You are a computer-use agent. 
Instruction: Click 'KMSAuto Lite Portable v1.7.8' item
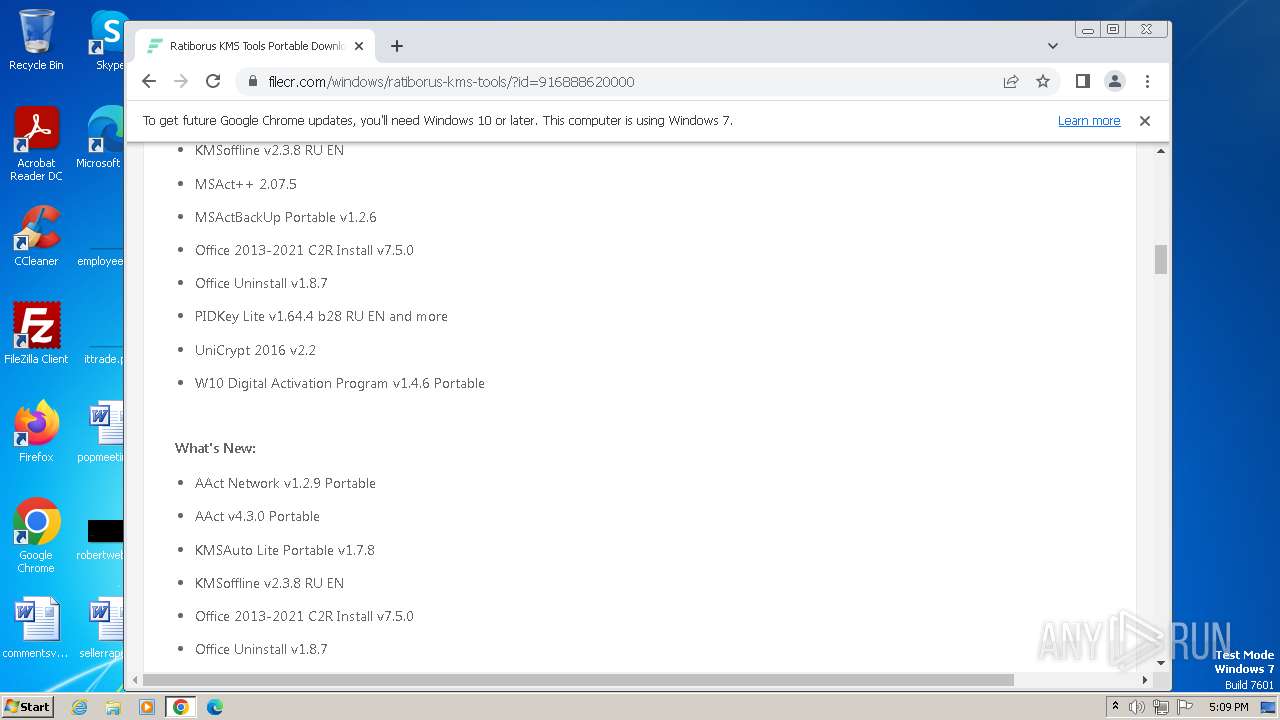[285, 550]
